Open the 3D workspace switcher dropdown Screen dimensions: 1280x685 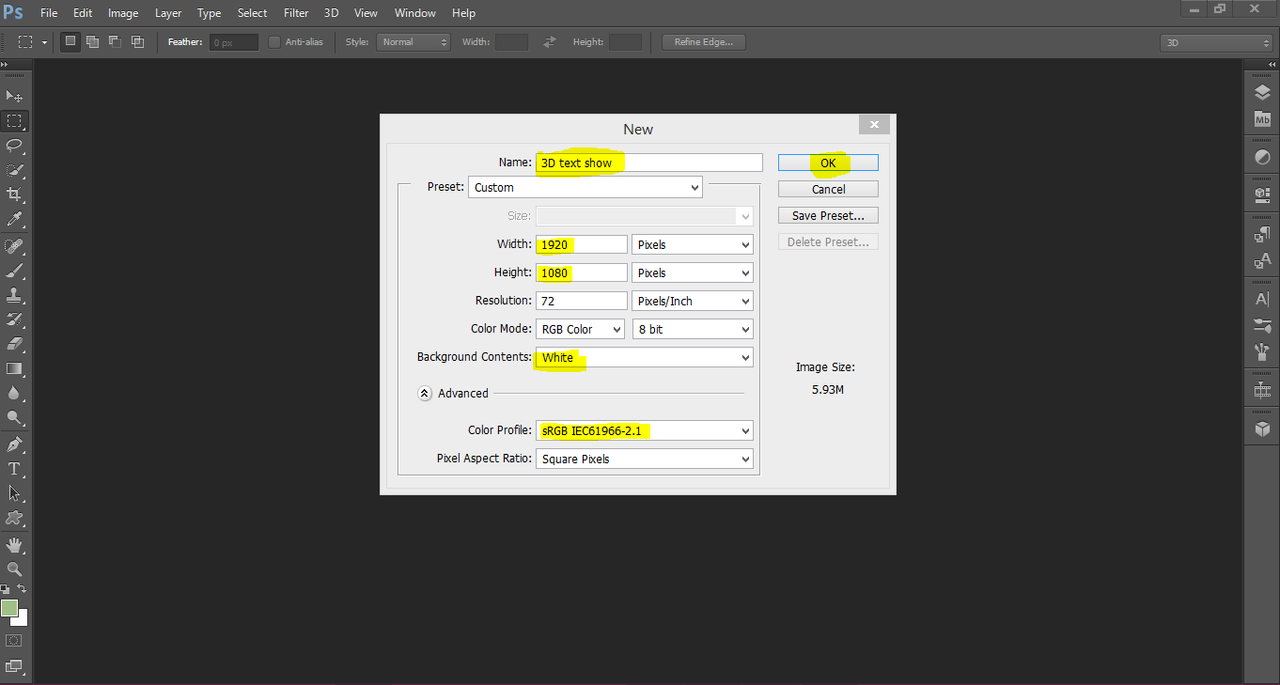pyautogui.click(x=1216, y=42)
